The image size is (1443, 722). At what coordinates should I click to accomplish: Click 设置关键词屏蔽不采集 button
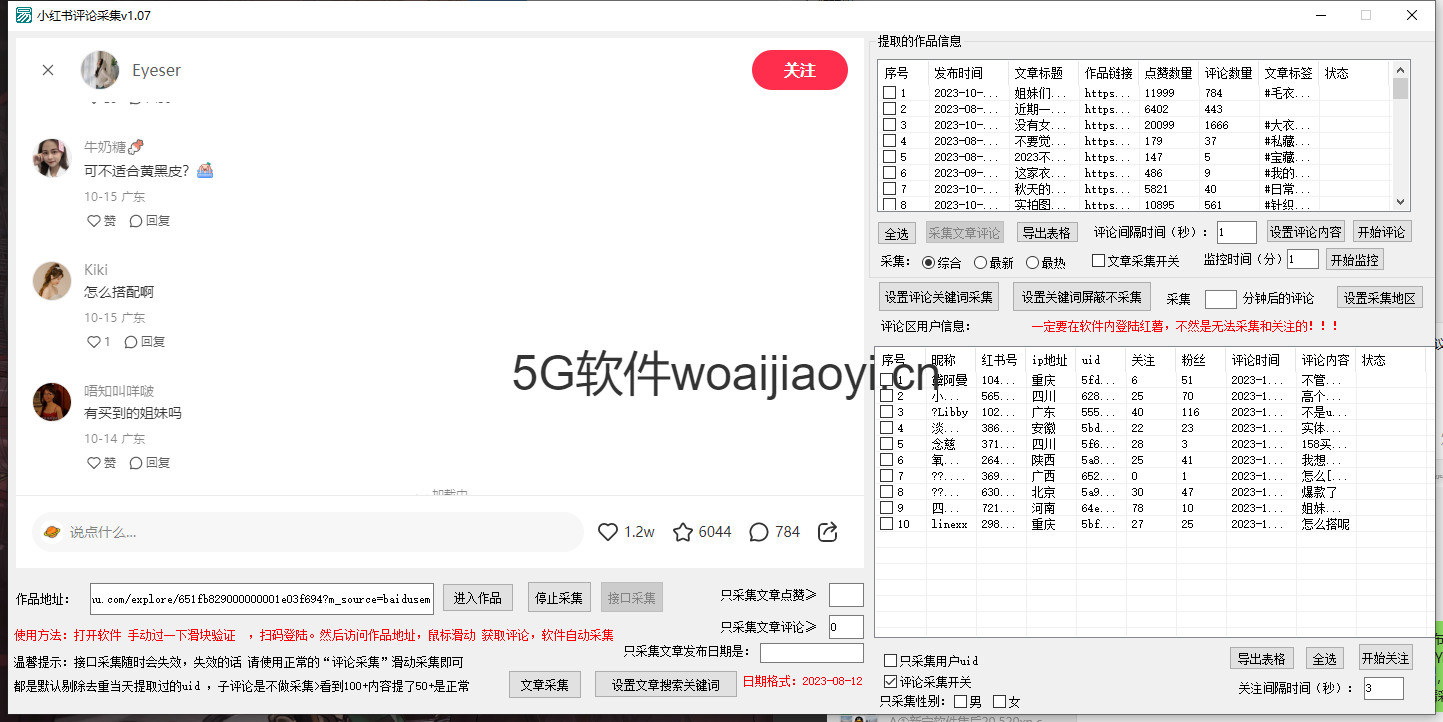pyautogui.click(x=1081, y=297)
